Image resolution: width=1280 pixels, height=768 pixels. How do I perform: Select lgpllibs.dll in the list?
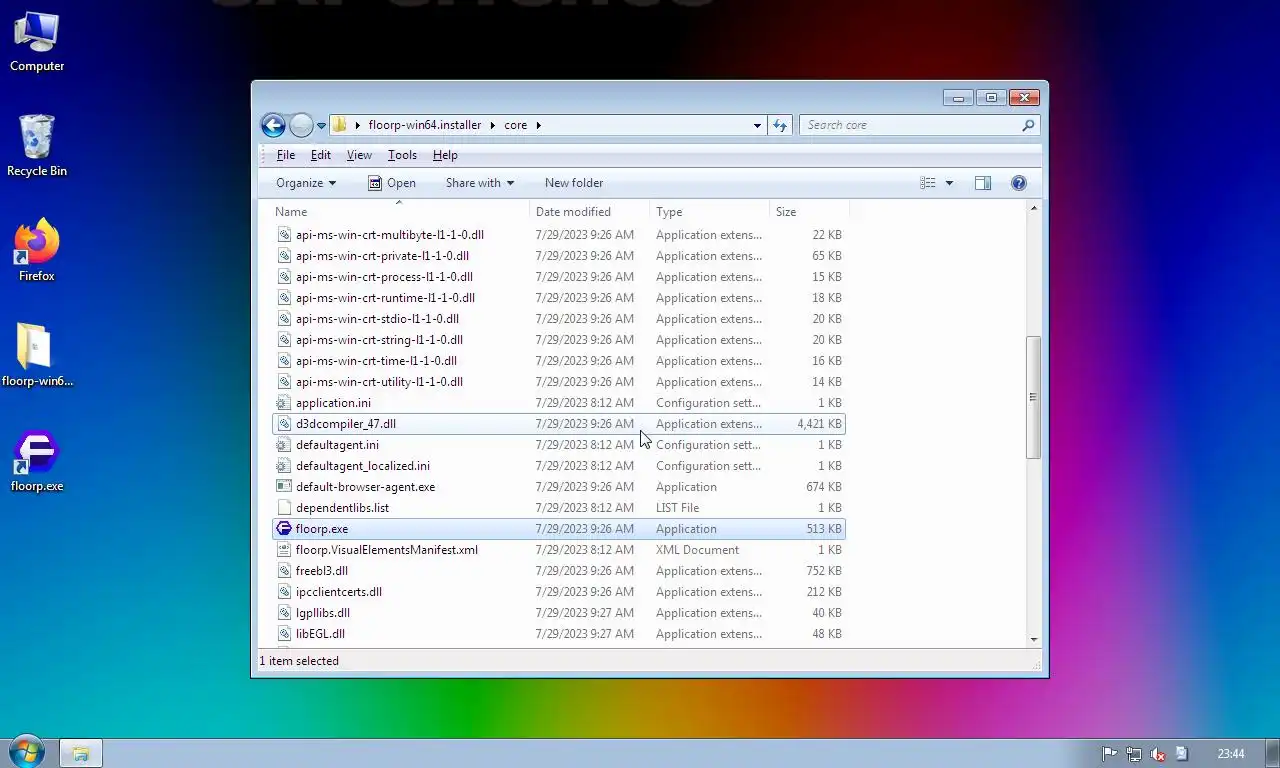(x=559, y=613)
